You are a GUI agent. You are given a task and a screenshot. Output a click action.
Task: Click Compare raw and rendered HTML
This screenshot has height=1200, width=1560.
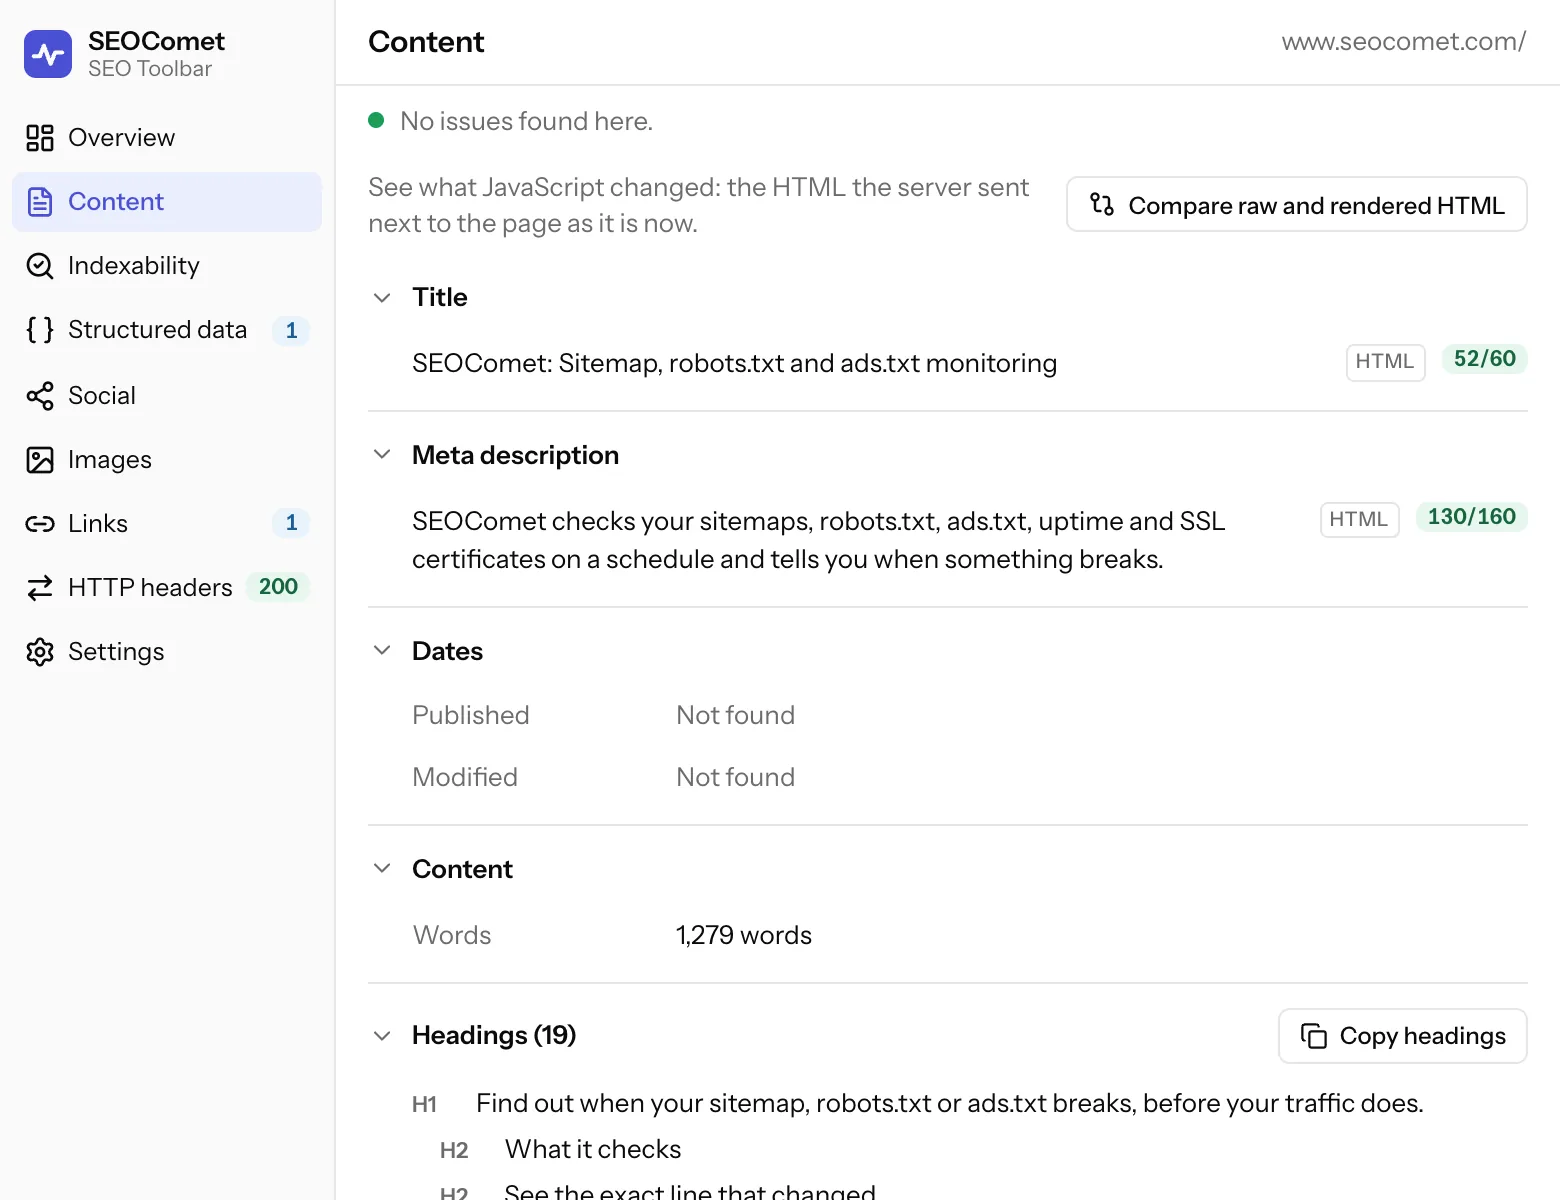[1297, 204]
